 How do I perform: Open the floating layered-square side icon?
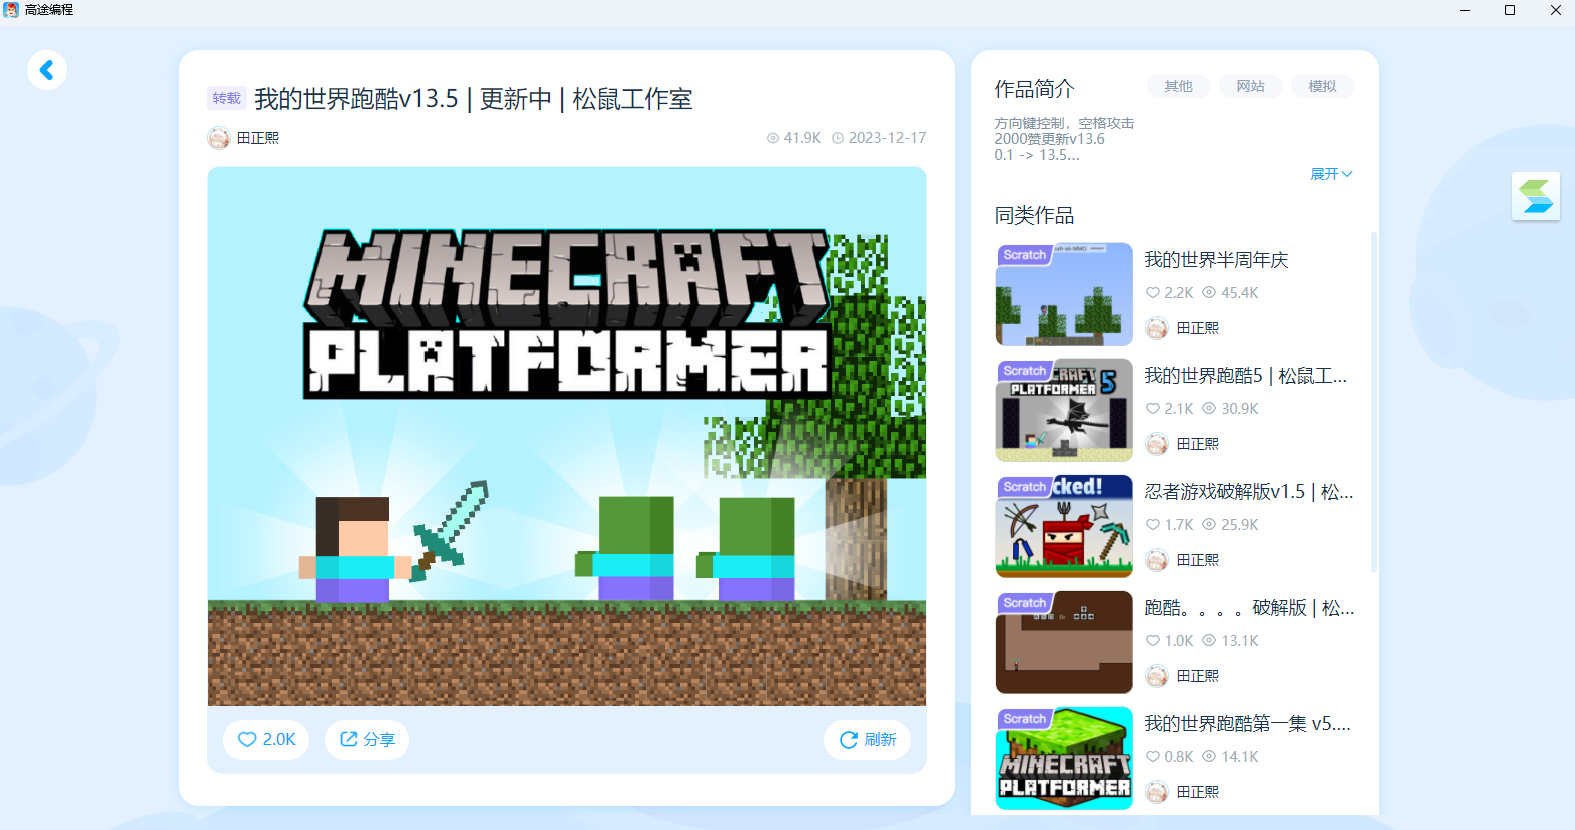pyautogui.click(x=1536, y=196)
